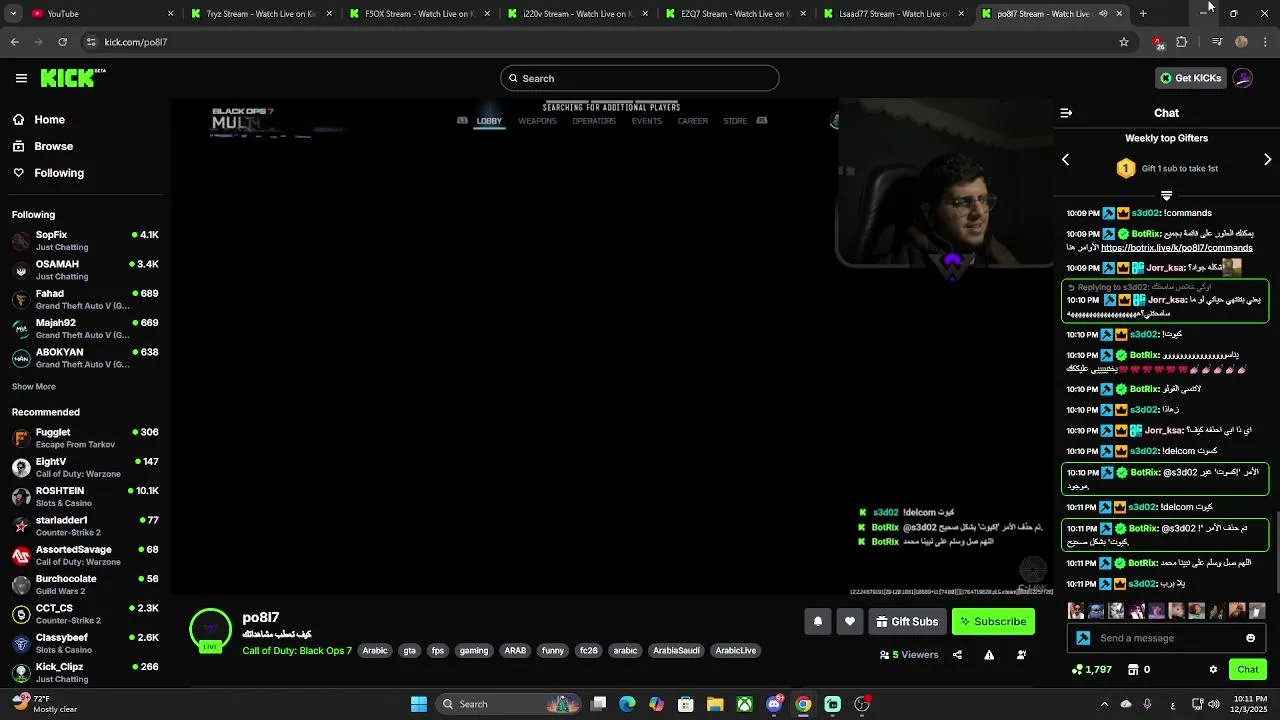Open ROSHTEIN recommended channel
Image resolution: width=1280 pixels, height=720 pixels.
click(x=85, y=497)
